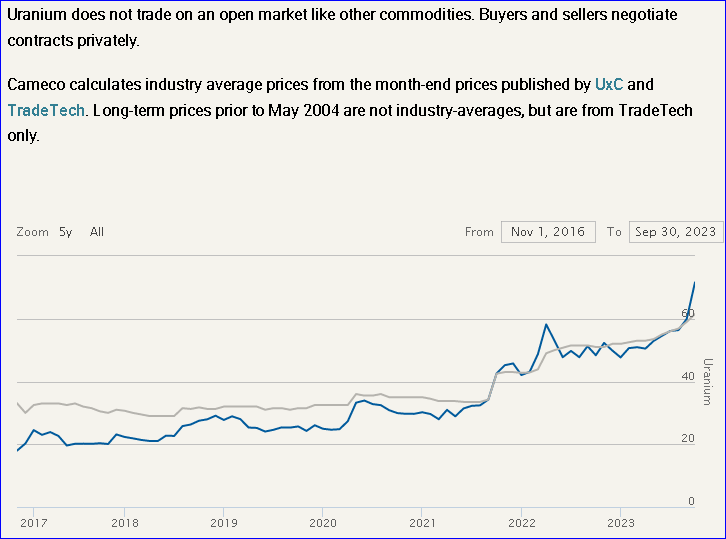Click the 2017 x-axis label

(34, 522)
